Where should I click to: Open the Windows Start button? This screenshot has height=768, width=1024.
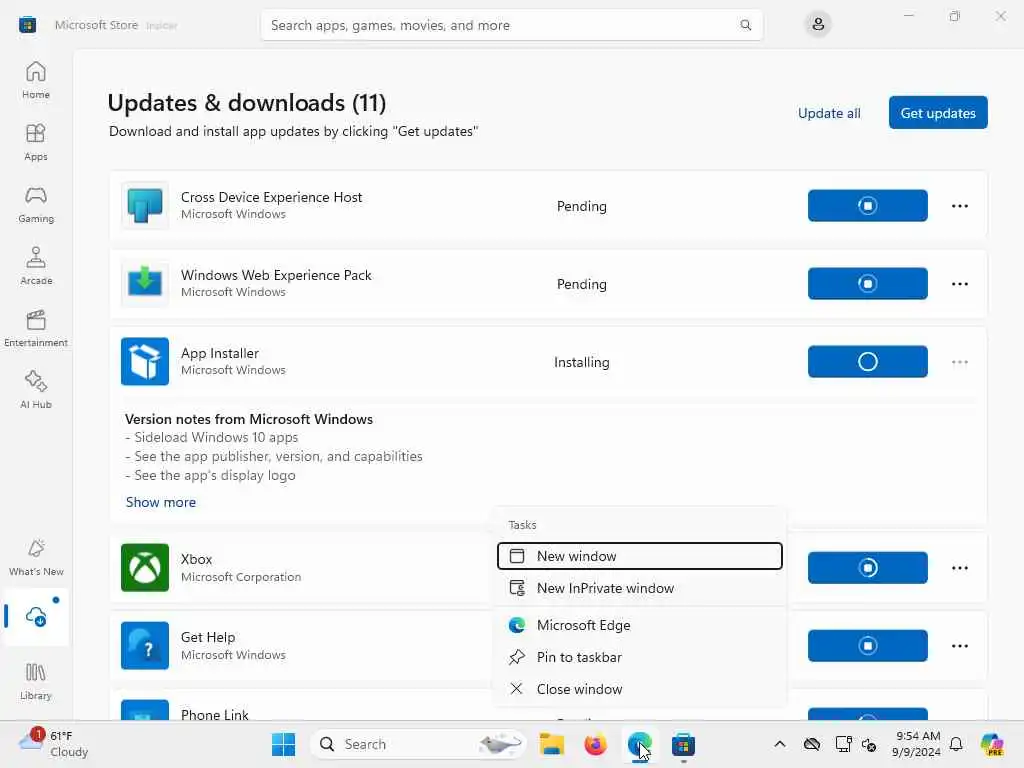tap(283, 744)
